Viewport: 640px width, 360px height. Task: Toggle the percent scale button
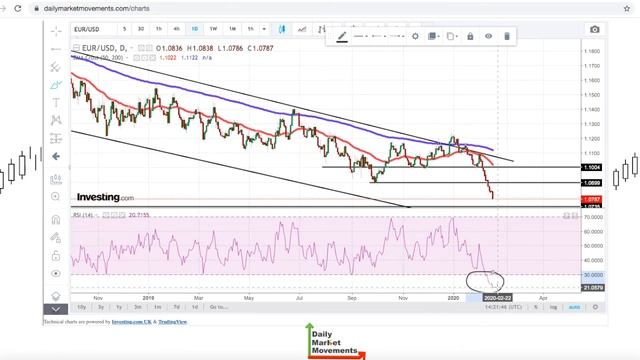(536, 307)
